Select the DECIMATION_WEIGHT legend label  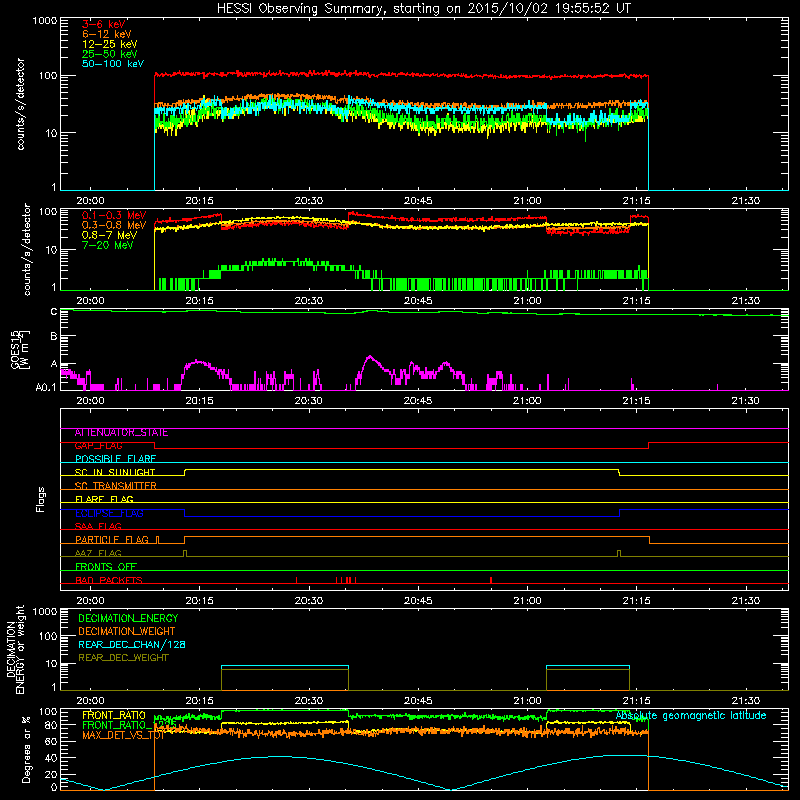(127, 631)
